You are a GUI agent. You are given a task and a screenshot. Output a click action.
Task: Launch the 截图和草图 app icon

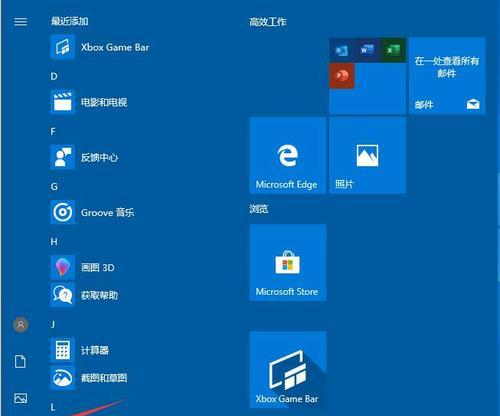63,378
